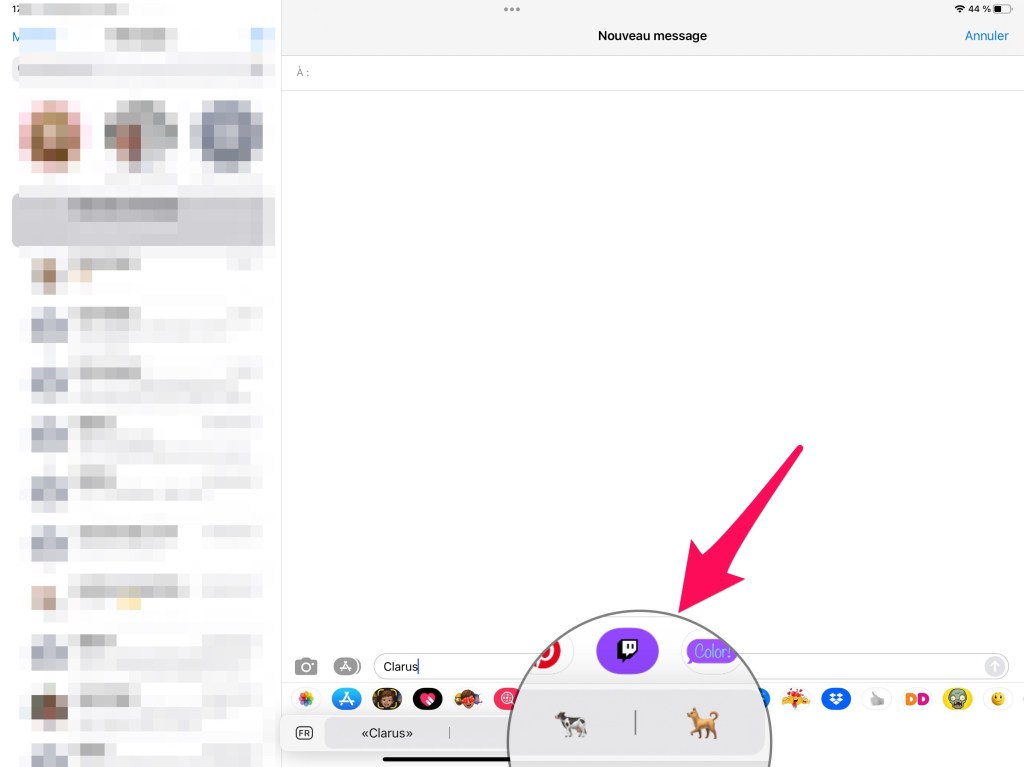Cancel the new message with Annuler
This screenshot has height=767, width=1024.
pyautogui.click(x=985, y=36)
